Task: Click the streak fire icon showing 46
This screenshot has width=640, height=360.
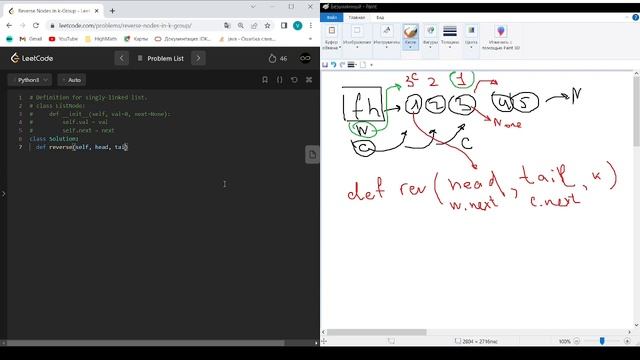Action: [x=278, y=59]
